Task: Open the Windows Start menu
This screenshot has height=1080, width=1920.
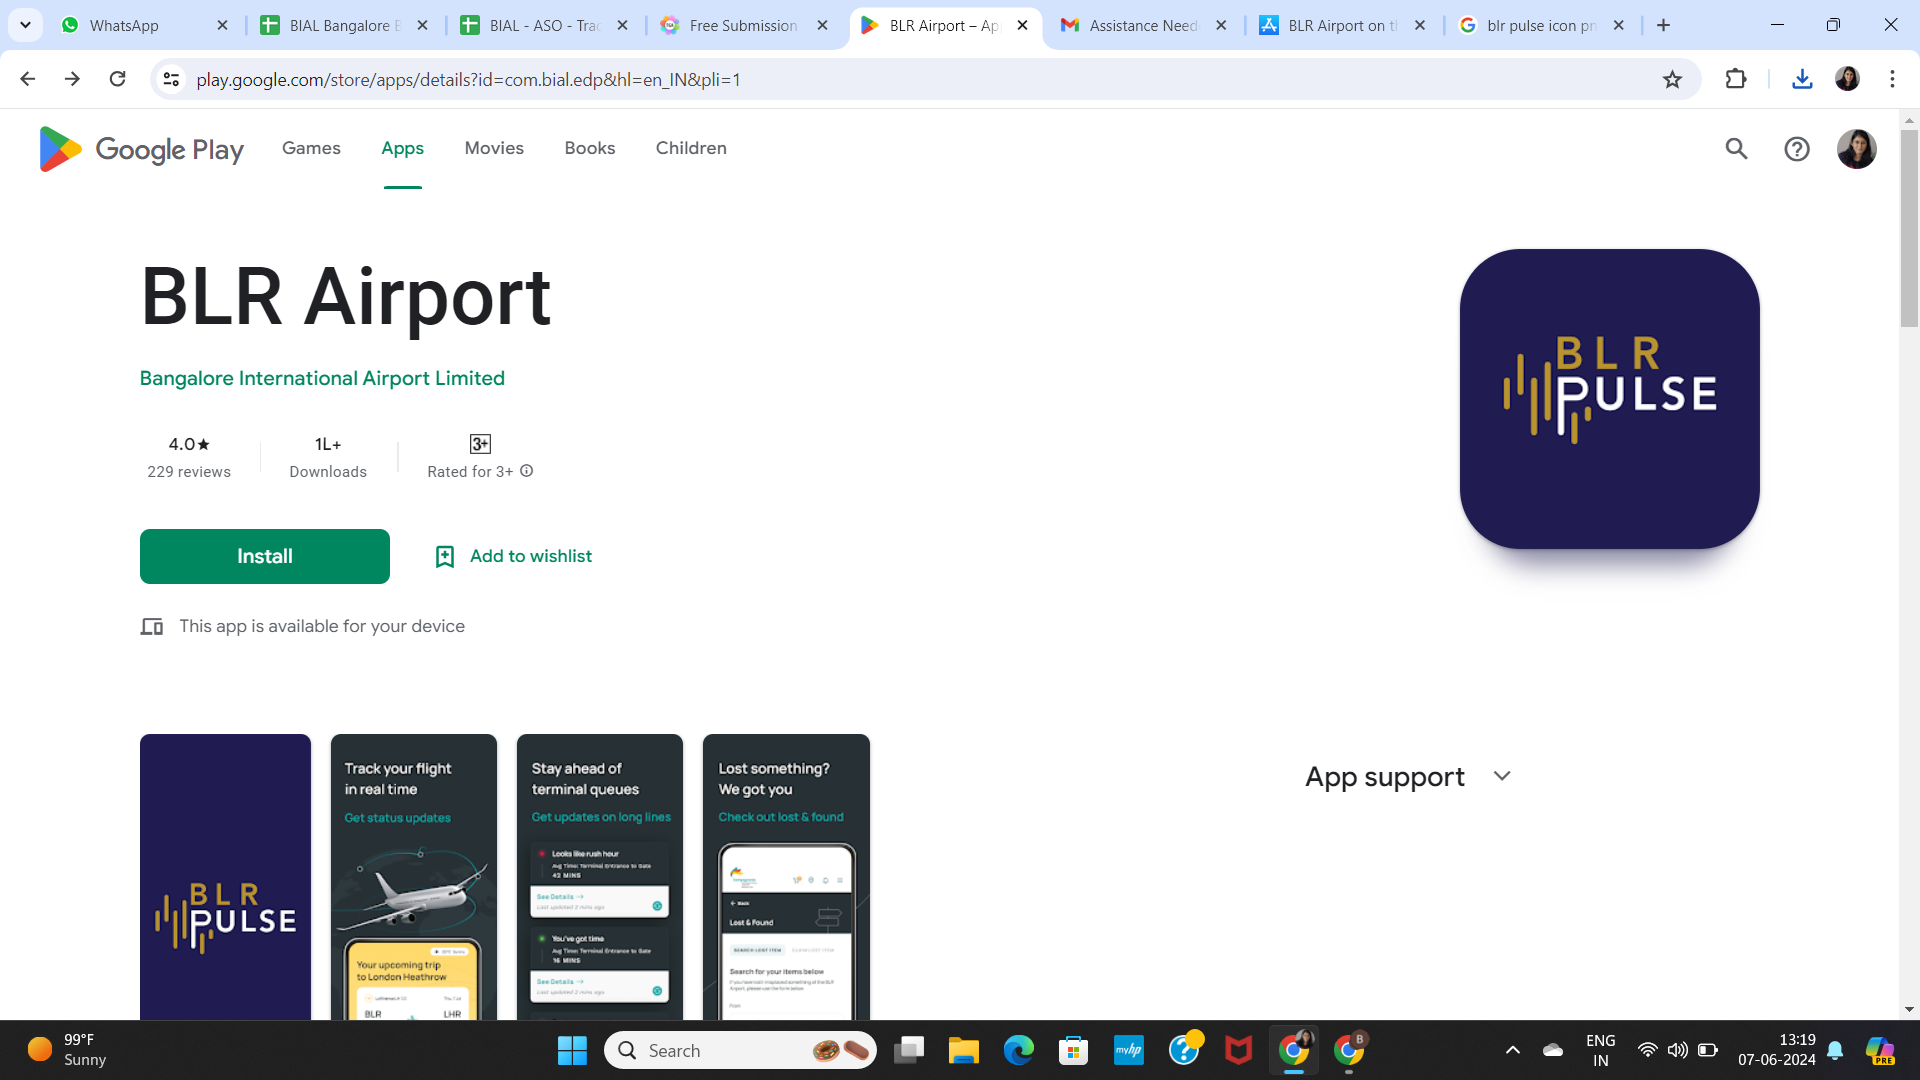Action: tap(572, 1050)
